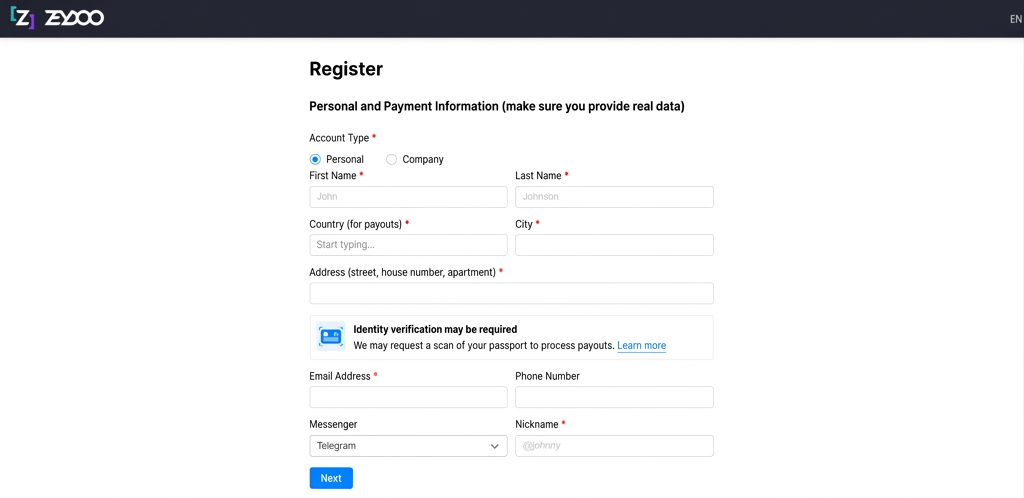Click the Zeydoo logo in the header
The height and width of the screenshot is (498, 1024).
coord(57,18)
